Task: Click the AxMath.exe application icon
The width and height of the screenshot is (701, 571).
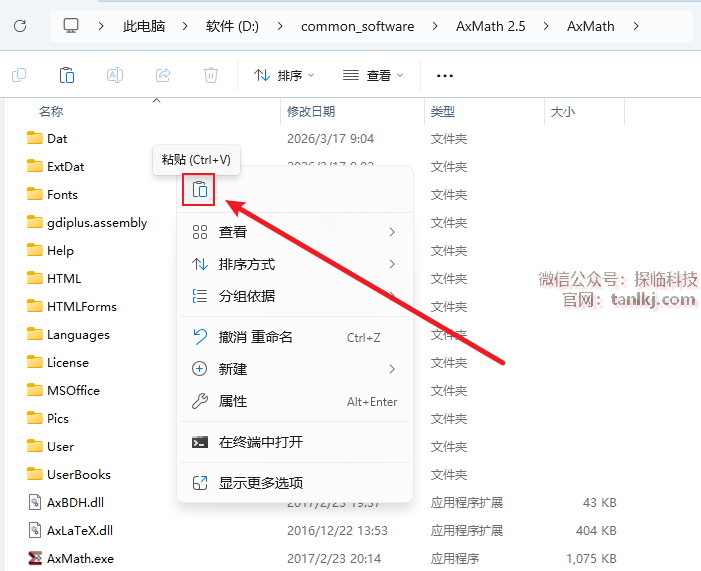Action: tap(35, 558)
